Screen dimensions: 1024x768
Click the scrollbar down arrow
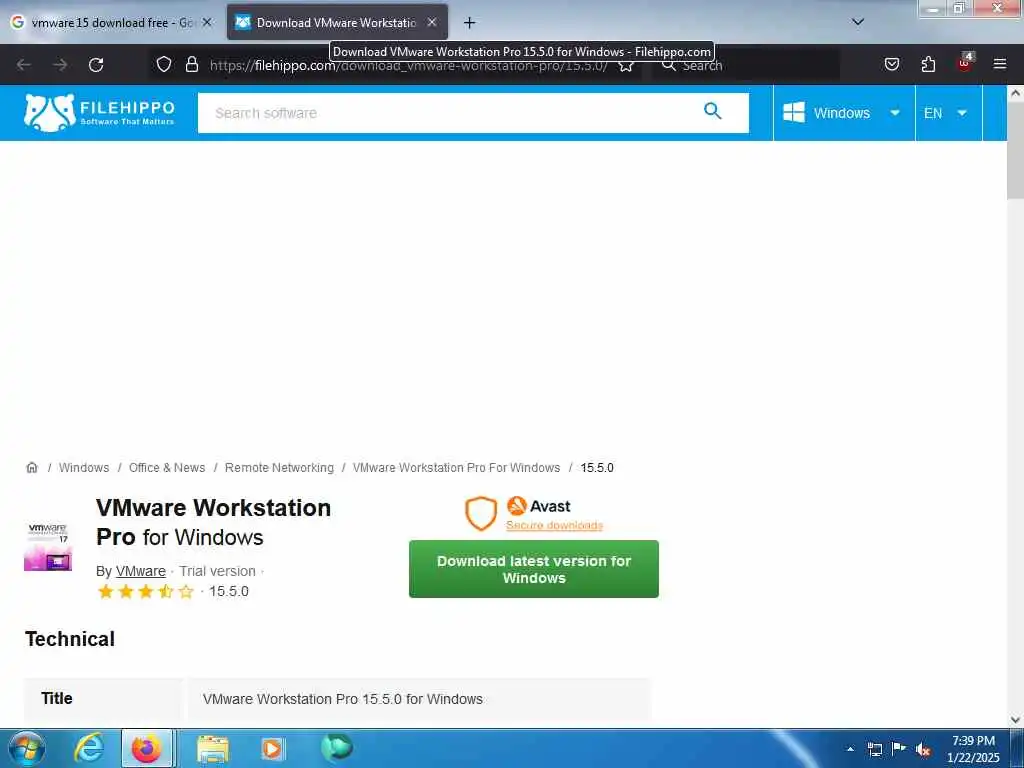point(1015,720)
